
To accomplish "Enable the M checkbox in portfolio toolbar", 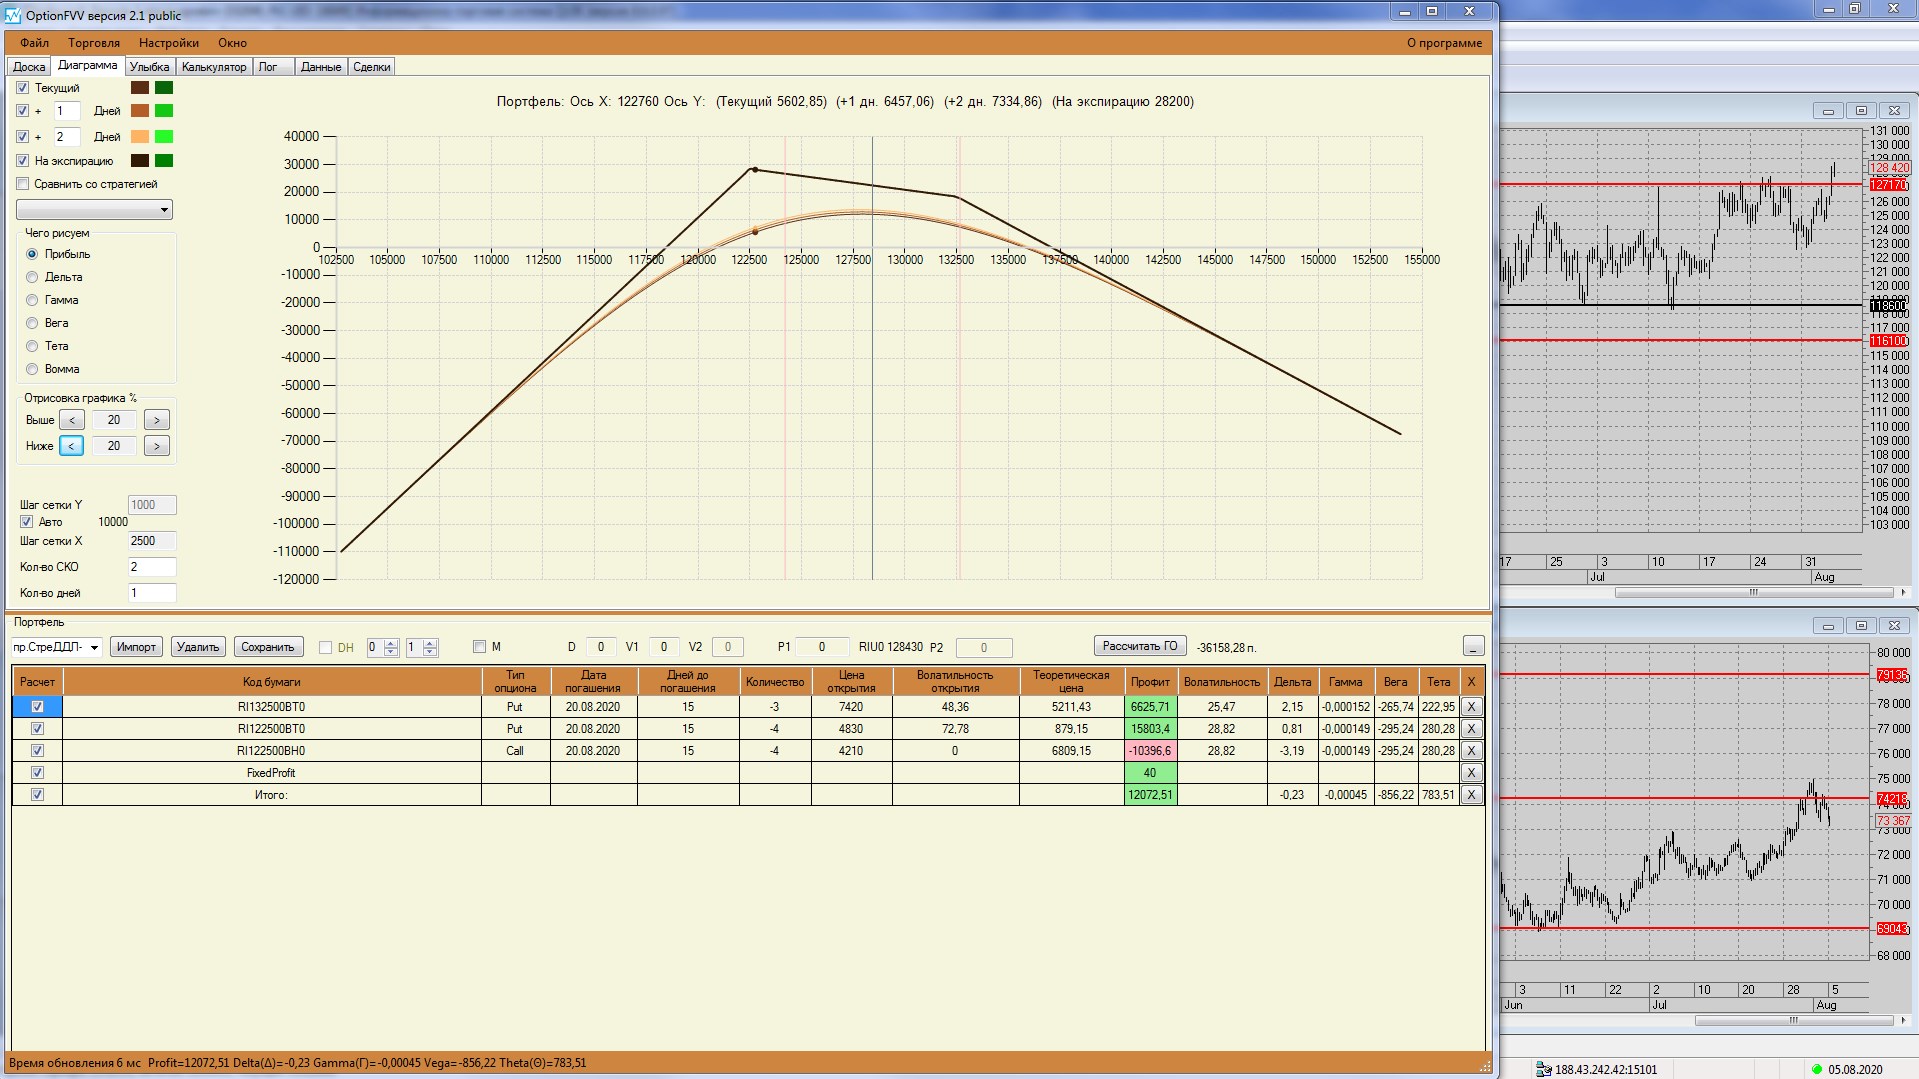I will tap(479, 647).
